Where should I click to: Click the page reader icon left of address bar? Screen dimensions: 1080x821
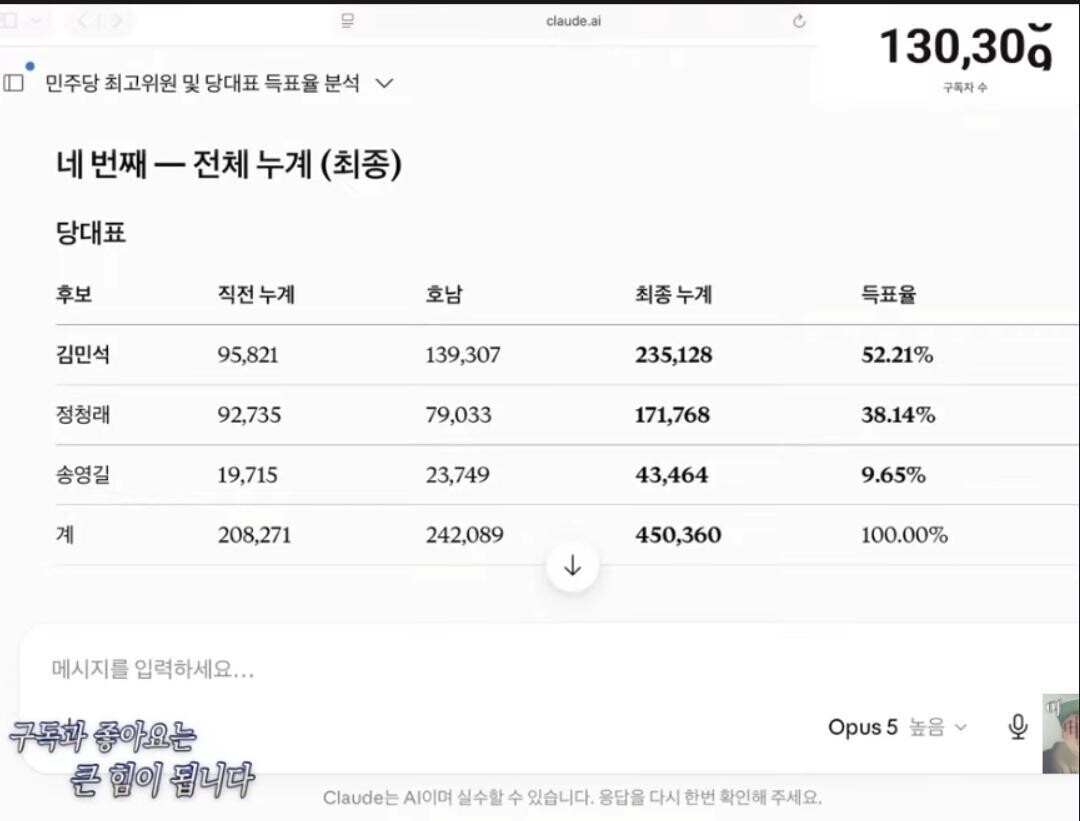tap(348, 21)
